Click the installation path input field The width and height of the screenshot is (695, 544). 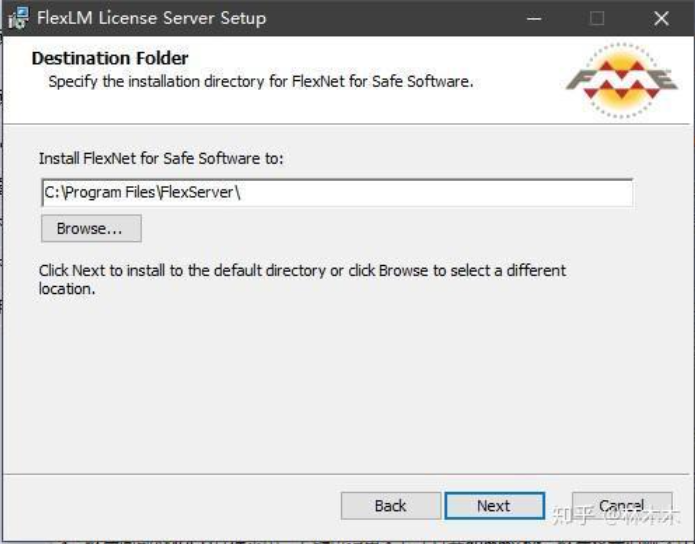pyautogui.click(x=337, y=193)
